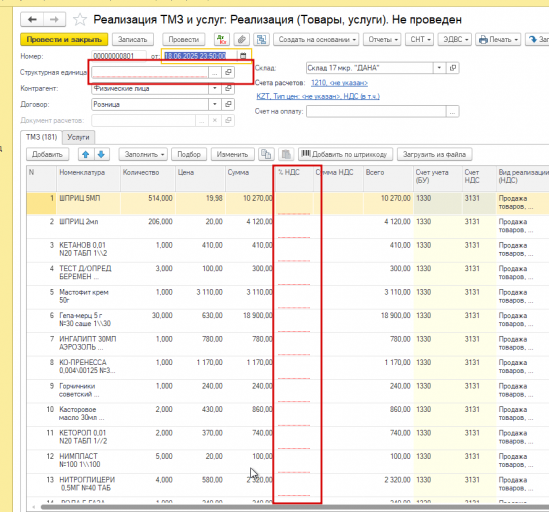Move row up with blue up arrow
The image size is (549, 512).
click(x=86, y=154)
